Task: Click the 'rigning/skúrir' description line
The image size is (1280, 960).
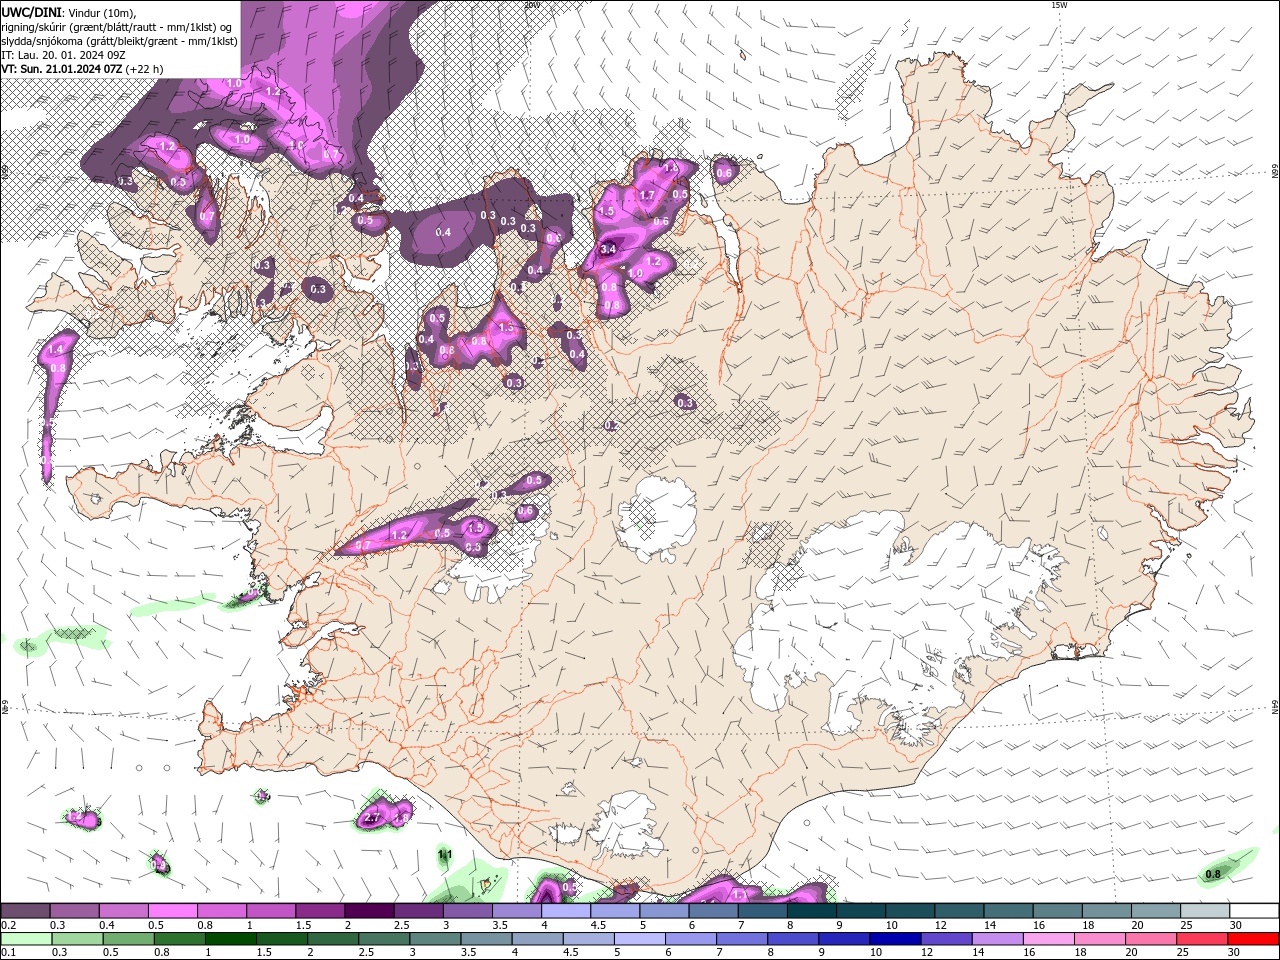Action: point(118,27)
